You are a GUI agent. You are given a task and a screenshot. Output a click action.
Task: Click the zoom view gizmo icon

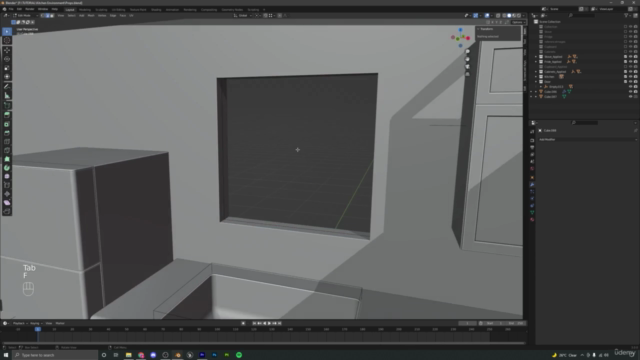(x=467, y=51)
